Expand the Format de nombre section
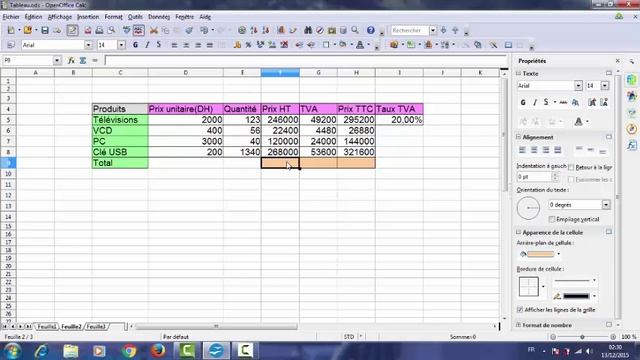 [x=519, y=325]
